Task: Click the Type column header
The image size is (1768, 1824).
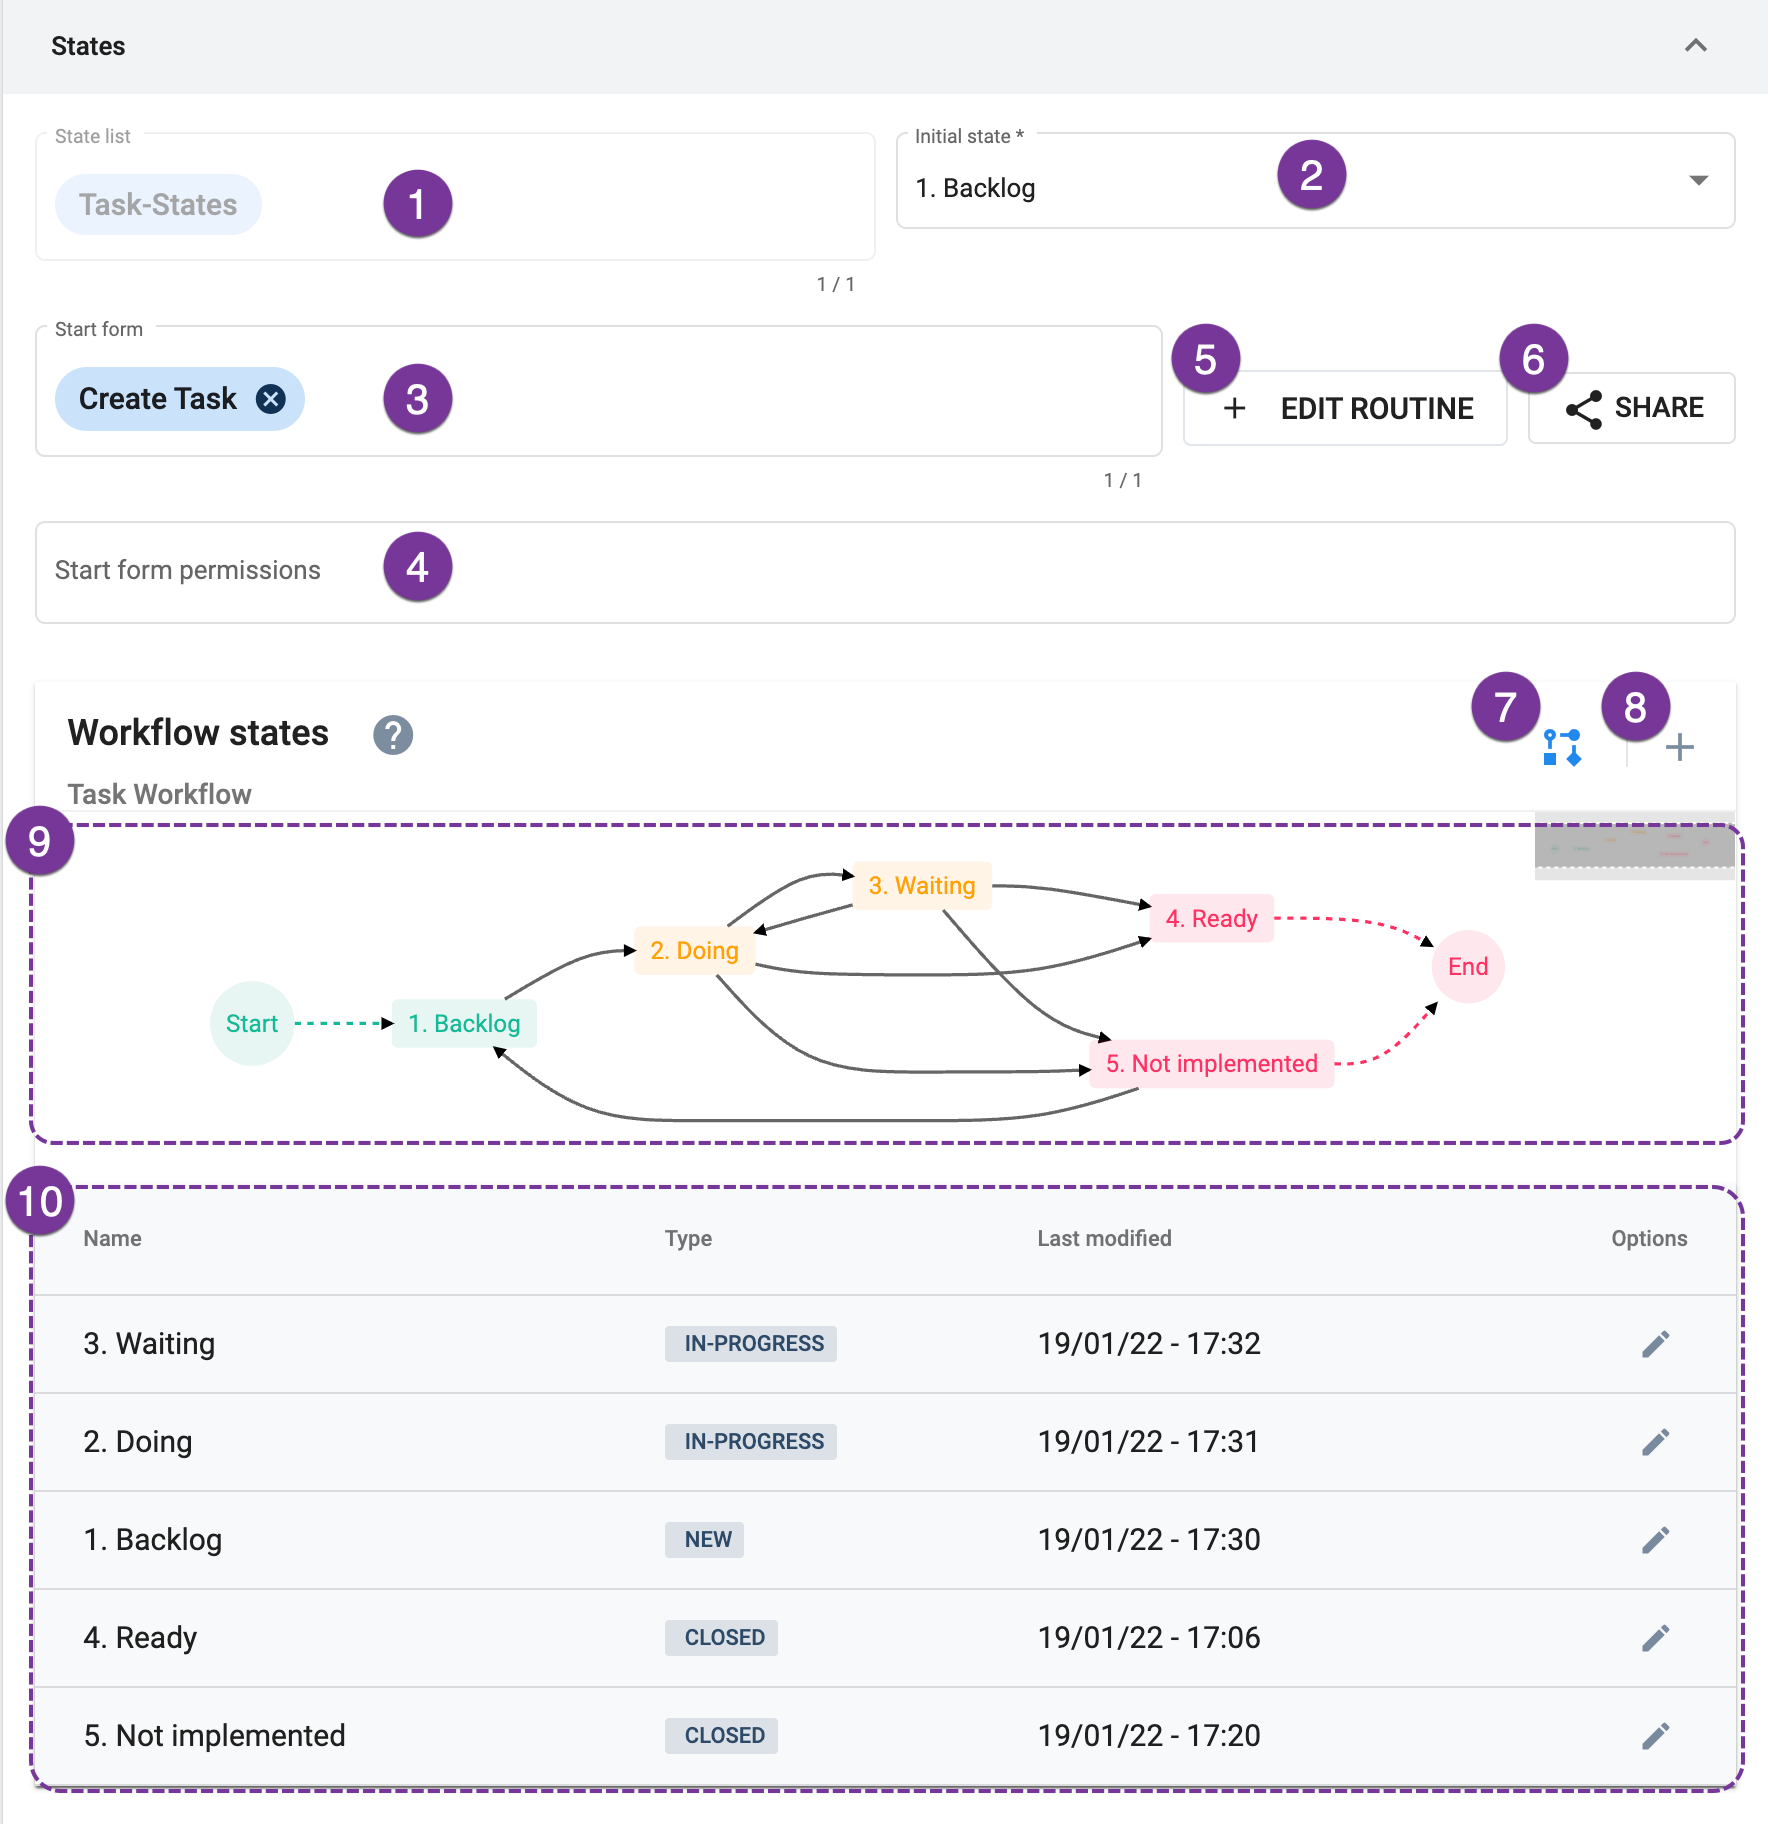Action: coord(688,1238)
